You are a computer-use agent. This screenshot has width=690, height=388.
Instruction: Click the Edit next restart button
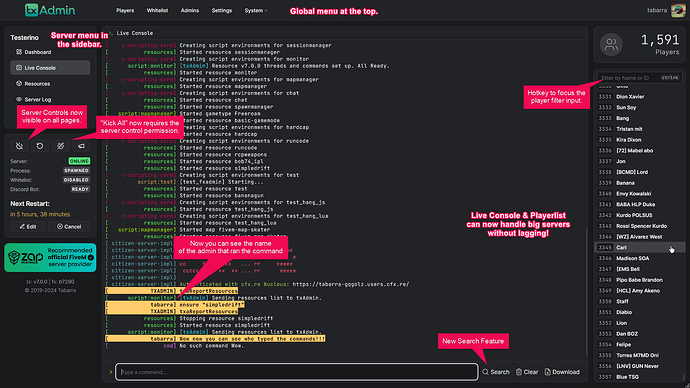tap(28, 227)
